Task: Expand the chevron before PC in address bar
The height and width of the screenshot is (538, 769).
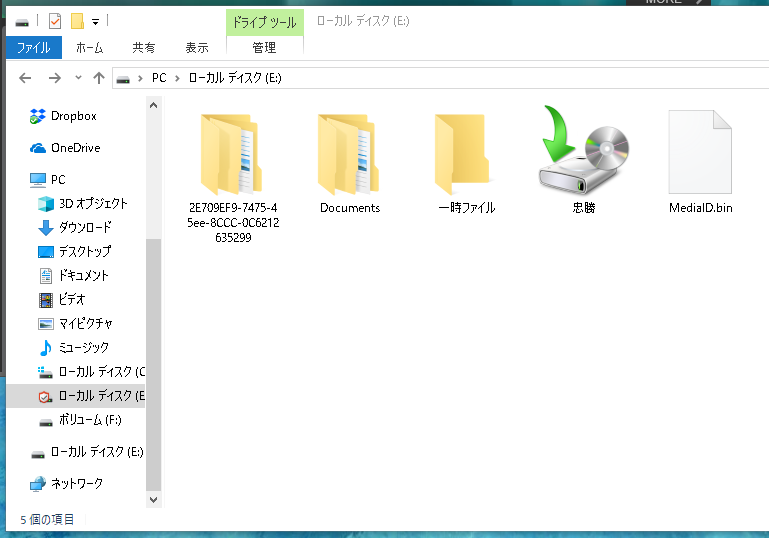Action: 140,78
